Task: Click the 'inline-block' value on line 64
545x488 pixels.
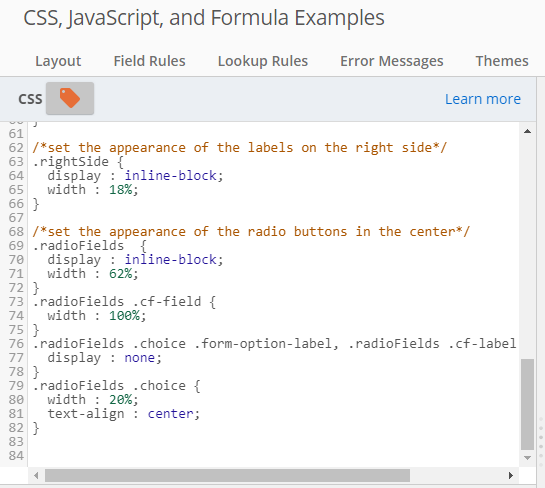Action: click(x=171, y=176)
